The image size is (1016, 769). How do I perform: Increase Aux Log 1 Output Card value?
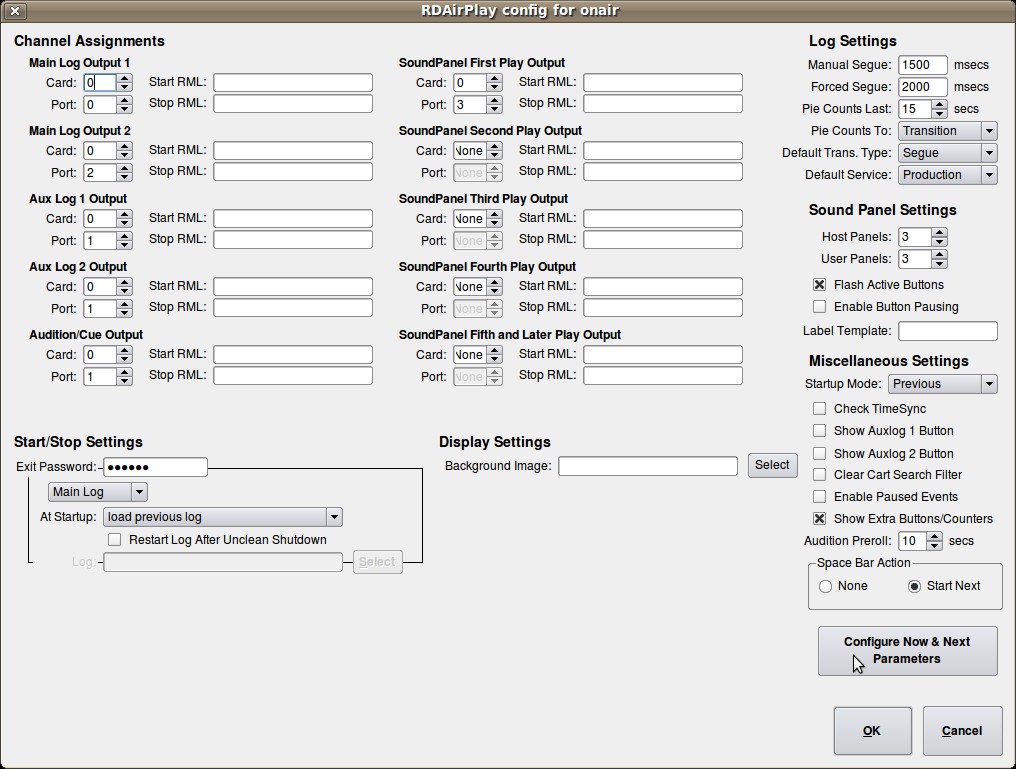click(124, 214)
